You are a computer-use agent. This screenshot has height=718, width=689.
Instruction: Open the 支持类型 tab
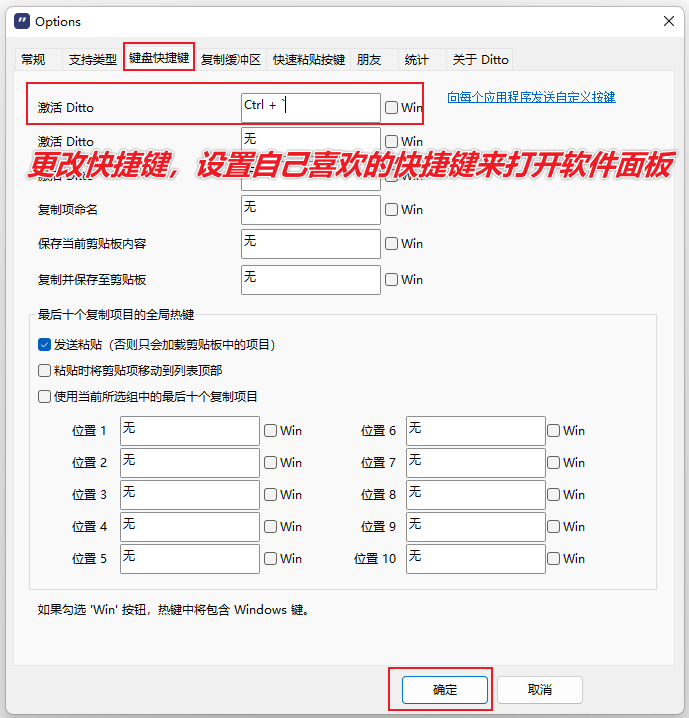coord(92,60)
